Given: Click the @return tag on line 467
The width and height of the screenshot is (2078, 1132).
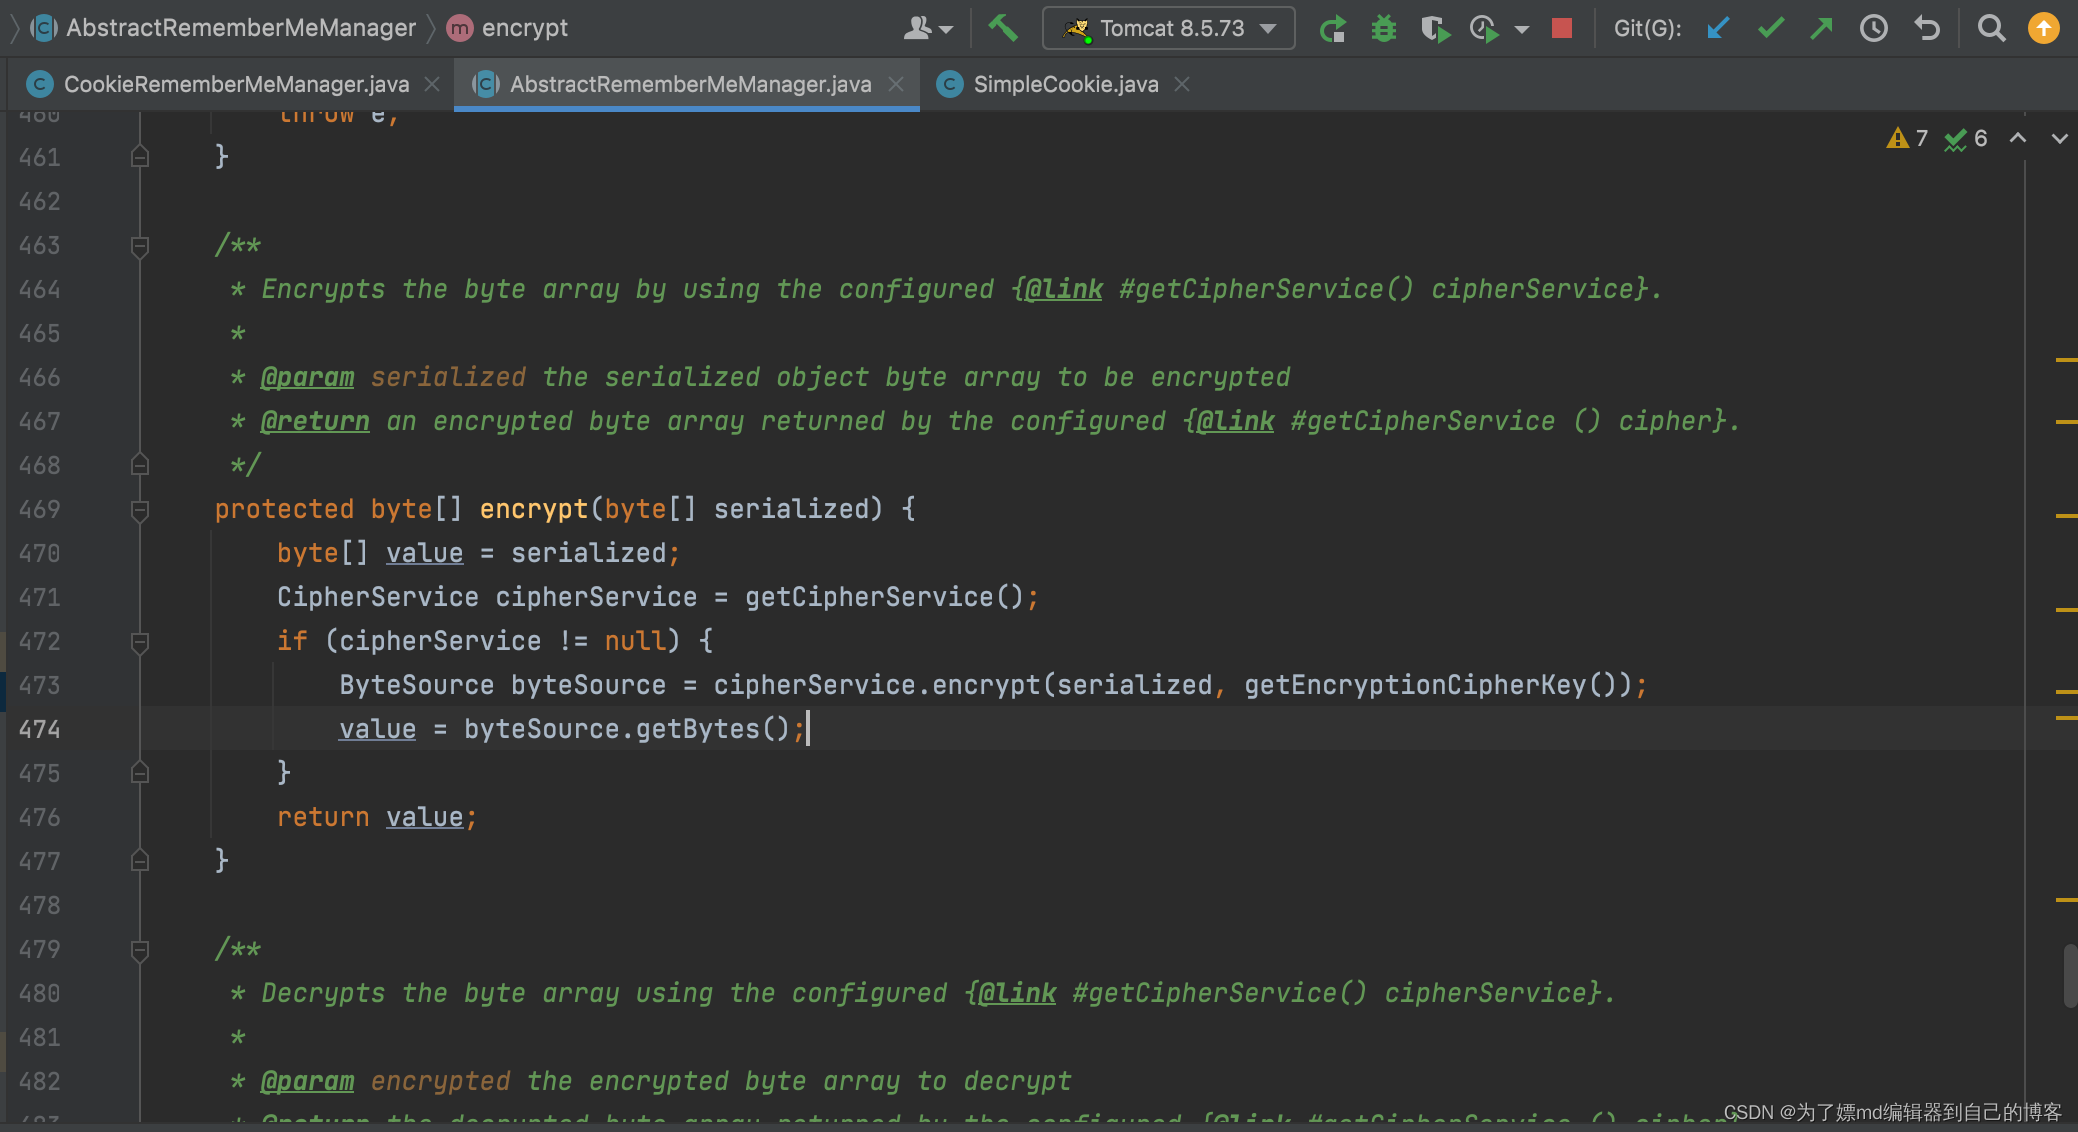Looking at the screenshot, I should [x=315, y=421].
